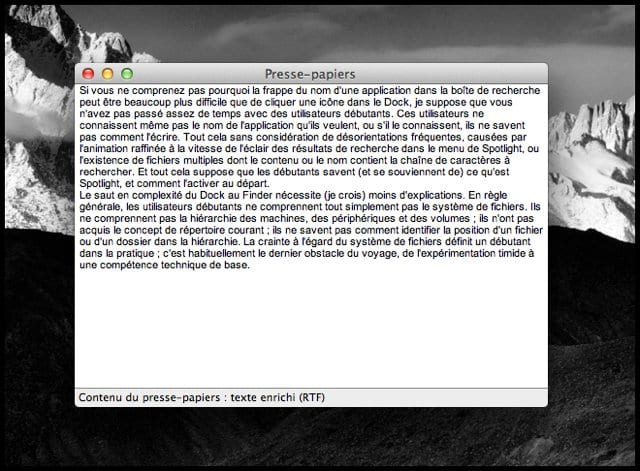Close the Presse-papiers window with red button
This screenshot has width=640, height=471.
point(88,74)
